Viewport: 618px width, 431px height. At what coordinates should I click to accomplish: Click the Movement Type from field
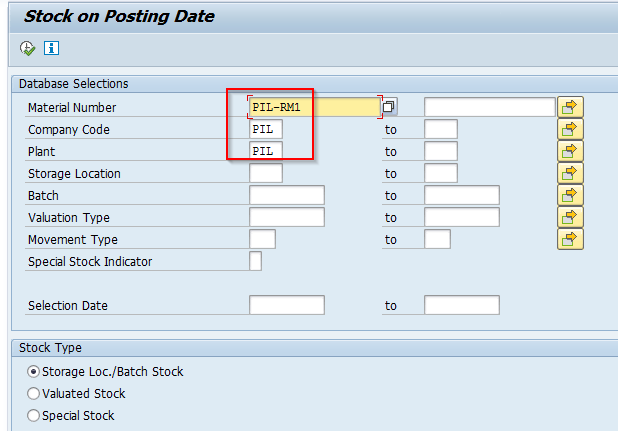coord(262,240)
